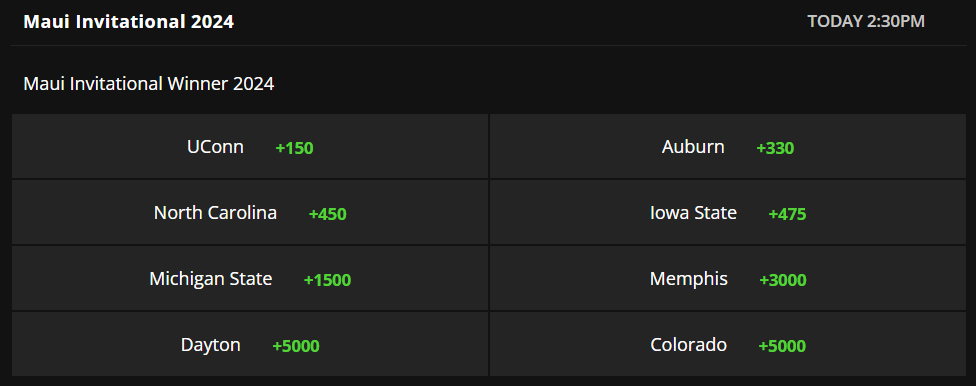
Task: Collapse the Maui Invitational 2024 event header
Action: (x=129, y=22)
